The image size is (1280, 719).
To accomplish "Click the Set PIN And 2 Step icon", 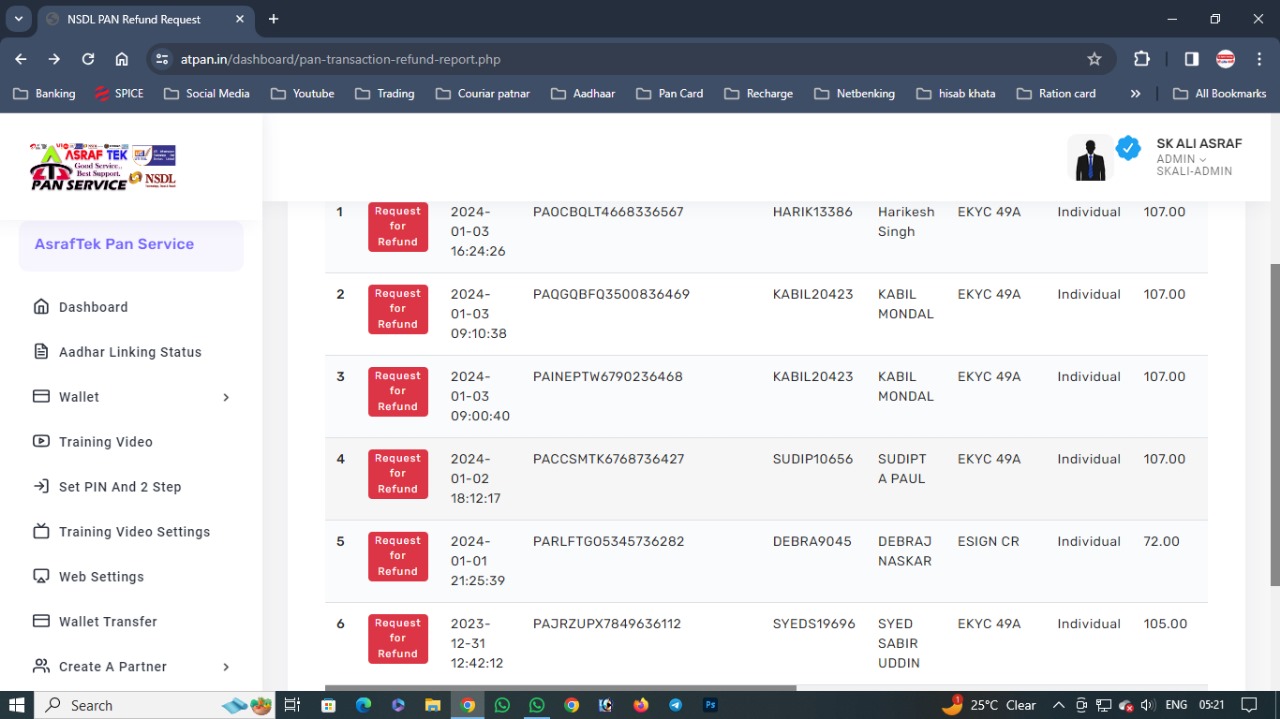I will pyautogui.click(x=41, y=487).
